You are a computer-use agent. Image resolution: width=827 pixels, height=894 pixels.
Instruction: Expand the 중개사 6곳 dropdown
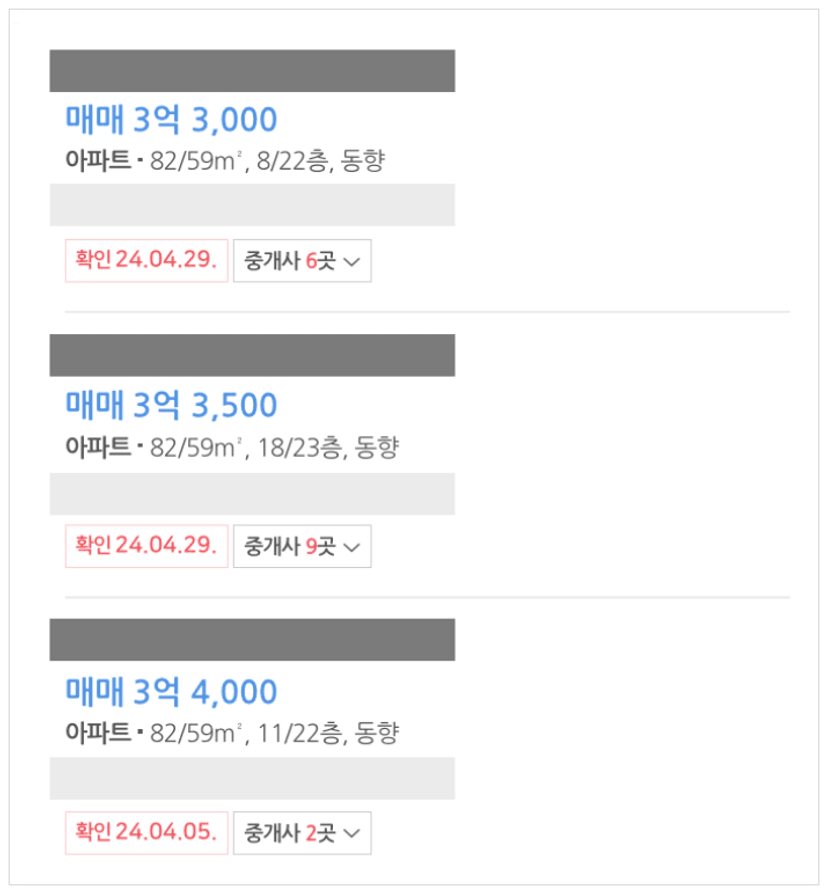coord(302,261)
